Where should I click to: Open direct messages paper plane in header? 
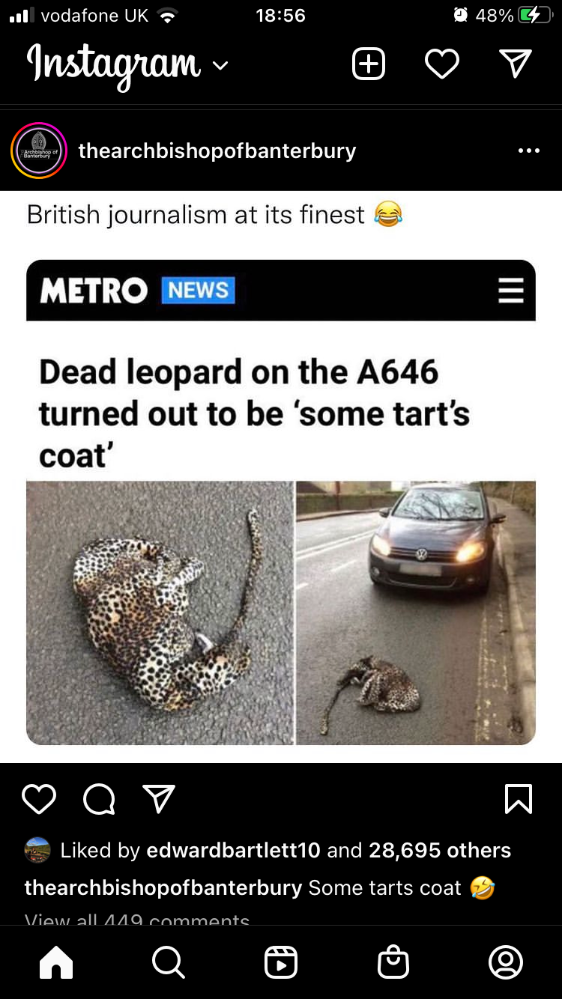pyautogui.click(x=515, y=64)
